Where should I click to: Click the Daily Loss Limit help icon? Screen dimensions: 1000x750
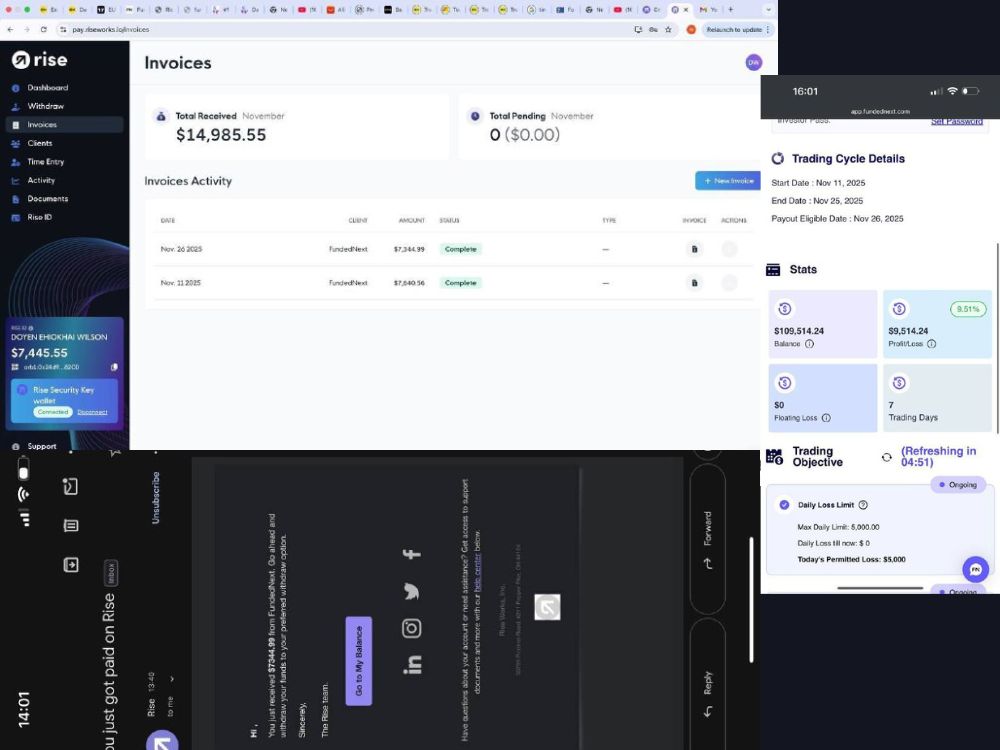pos(863,504)
